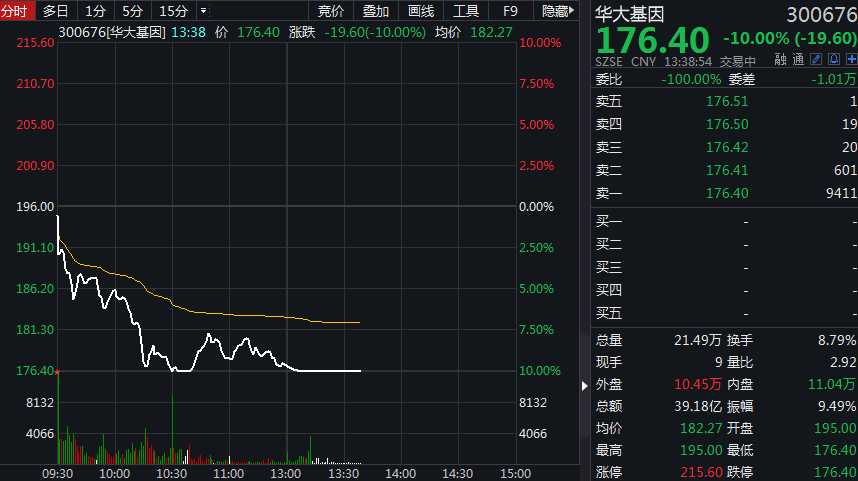
Task: Click the stock code 300676
Action: pos(821,15)
